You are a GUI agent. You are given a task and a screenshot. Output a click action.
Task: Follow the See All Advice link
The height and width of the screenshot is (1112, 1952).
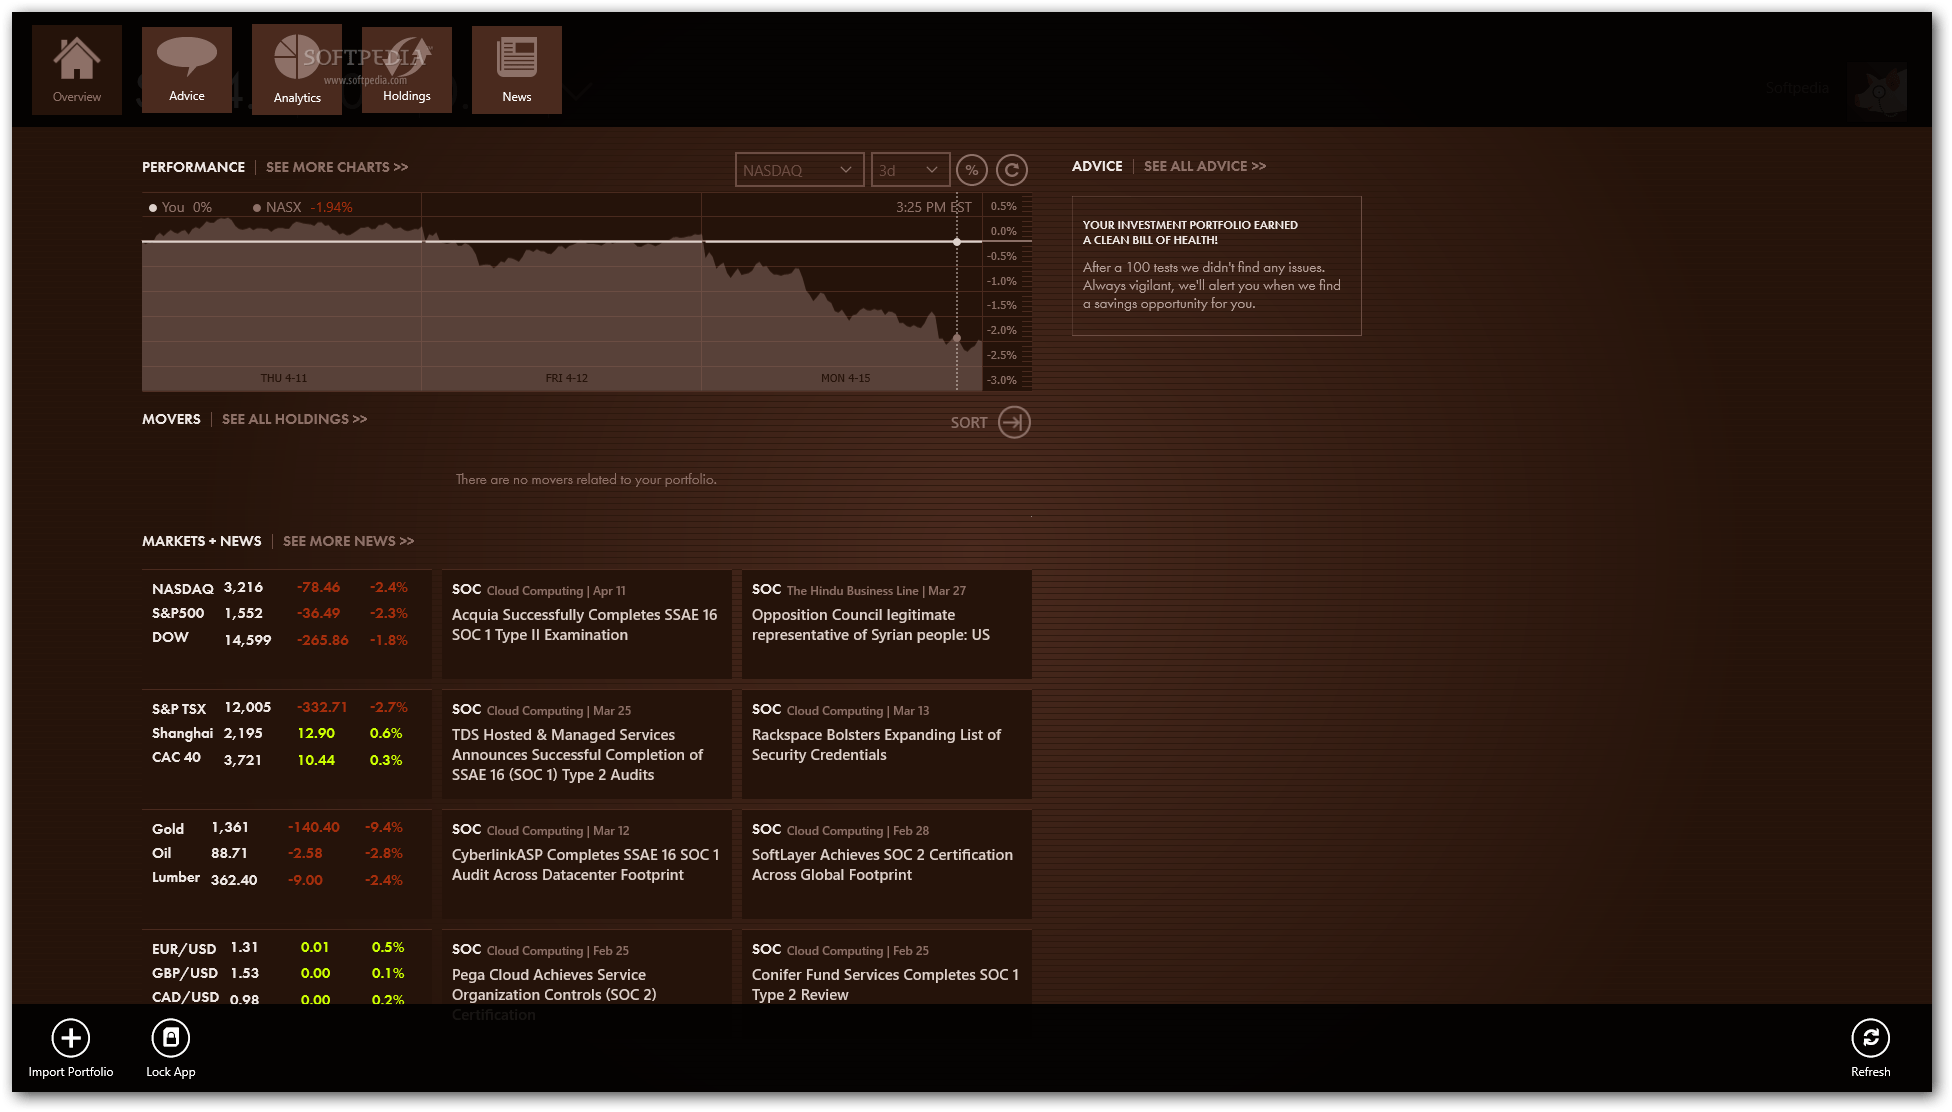[1205, 166]
